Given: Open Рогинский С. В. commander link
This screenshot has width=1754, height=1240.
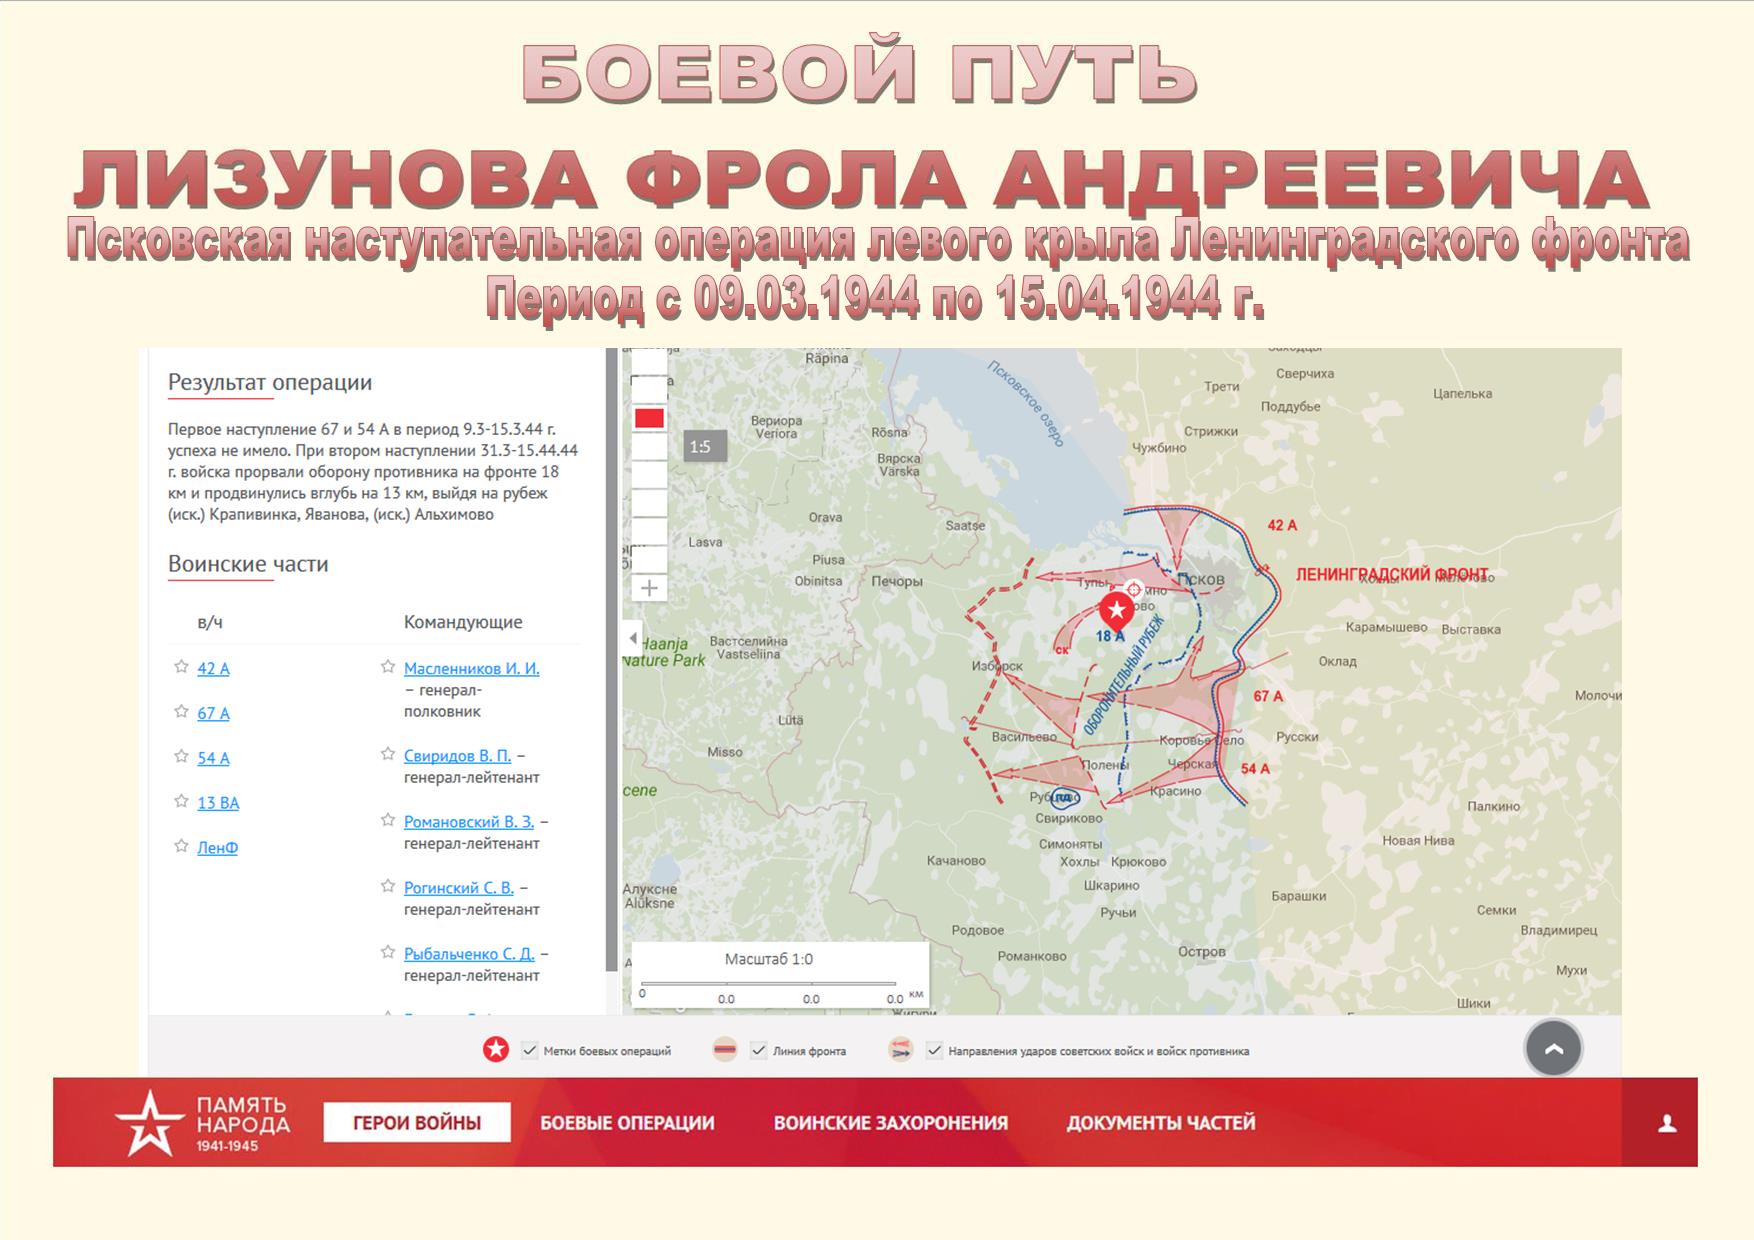Looking at the screenshot, I should tap(458, 887).
